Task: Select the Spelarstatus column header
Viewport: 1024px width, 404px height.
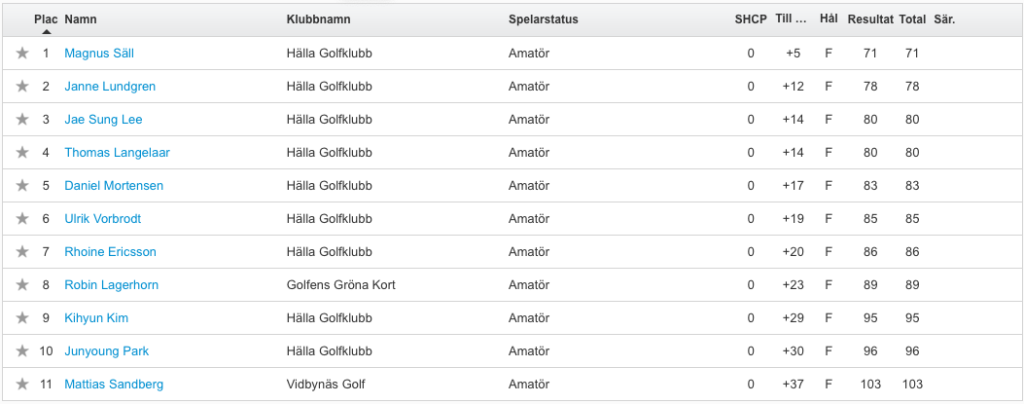Action: 543,20
